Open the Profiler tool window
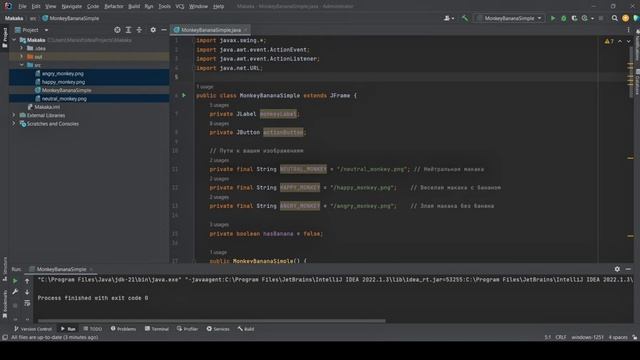This screenshot has height=360, width=640. tap(188, 329)
